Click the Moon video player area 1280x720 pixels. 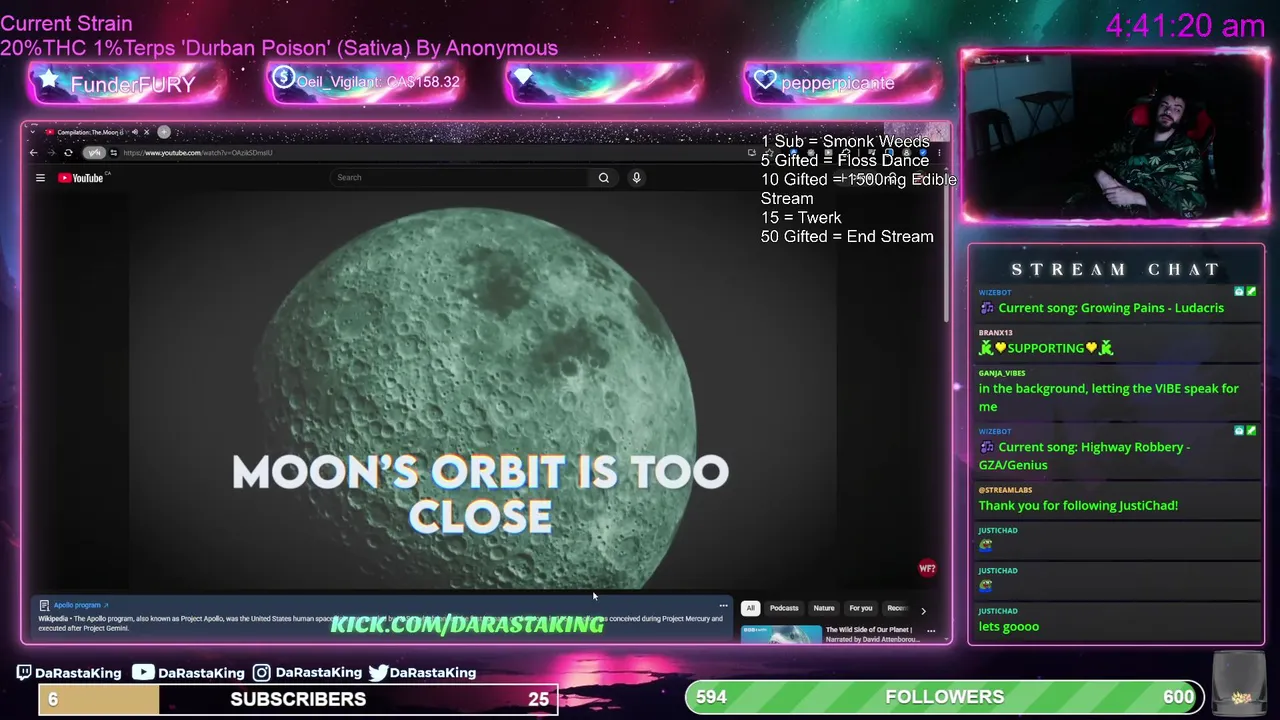click(x=483, y=390)
